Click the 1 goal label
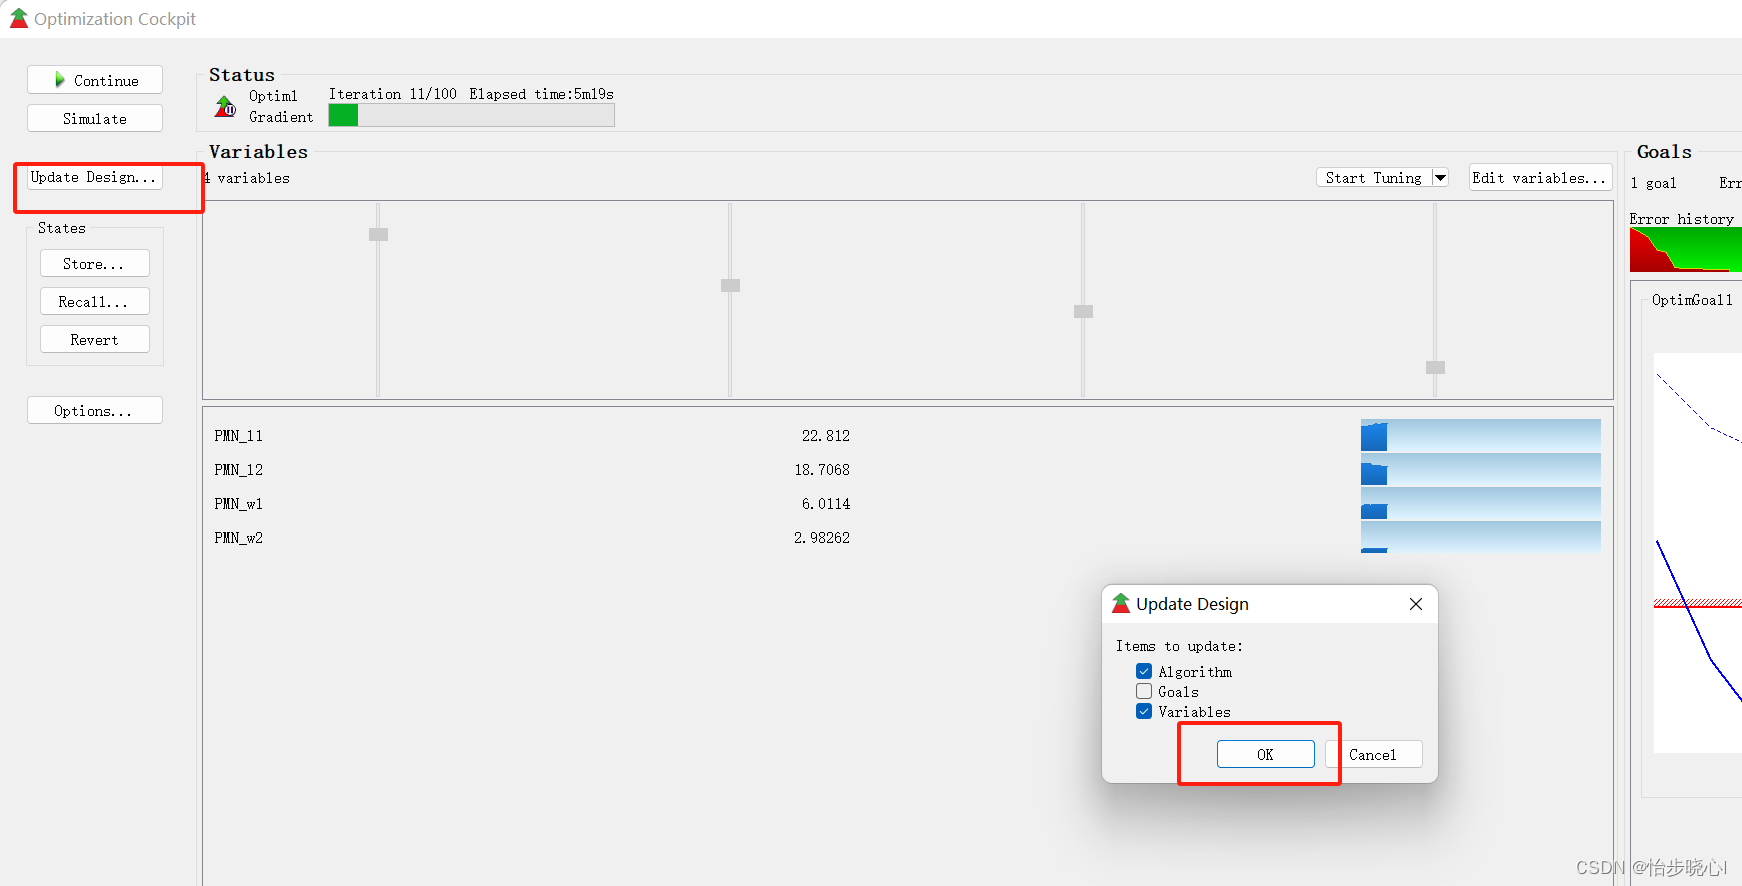This screenshot has width=1742, height=886. click(x=1653, y=183)
